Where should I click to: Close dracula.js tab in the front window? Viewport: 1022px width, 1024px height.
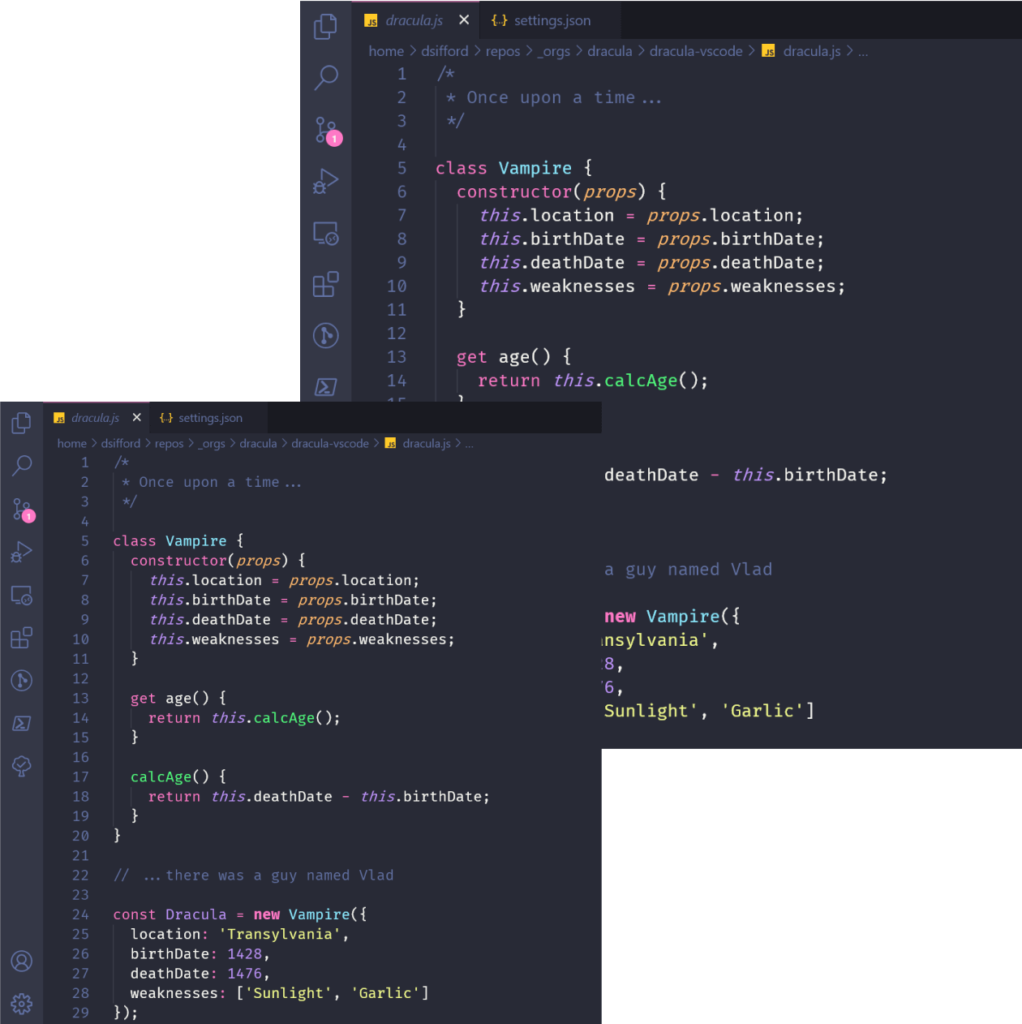click(137, 418)
